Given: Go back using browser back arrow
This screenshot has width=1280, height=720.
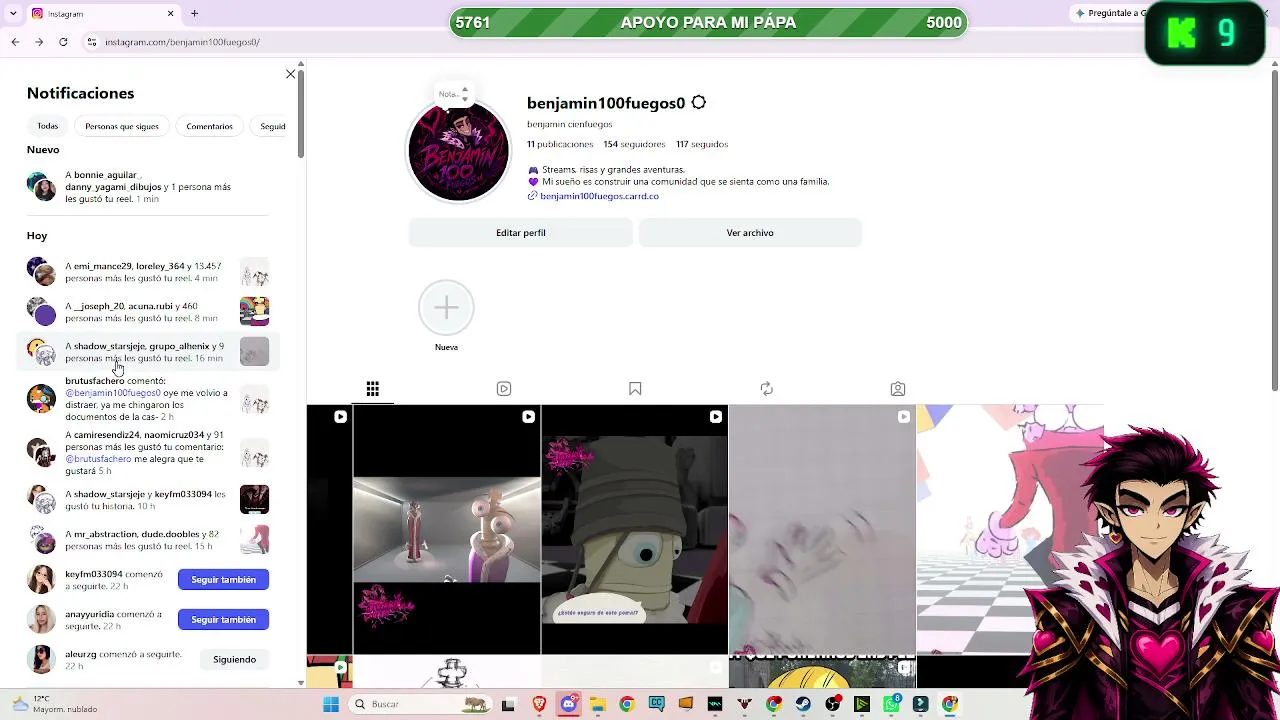Looking at the screenshot, I should tap(15, 42).
